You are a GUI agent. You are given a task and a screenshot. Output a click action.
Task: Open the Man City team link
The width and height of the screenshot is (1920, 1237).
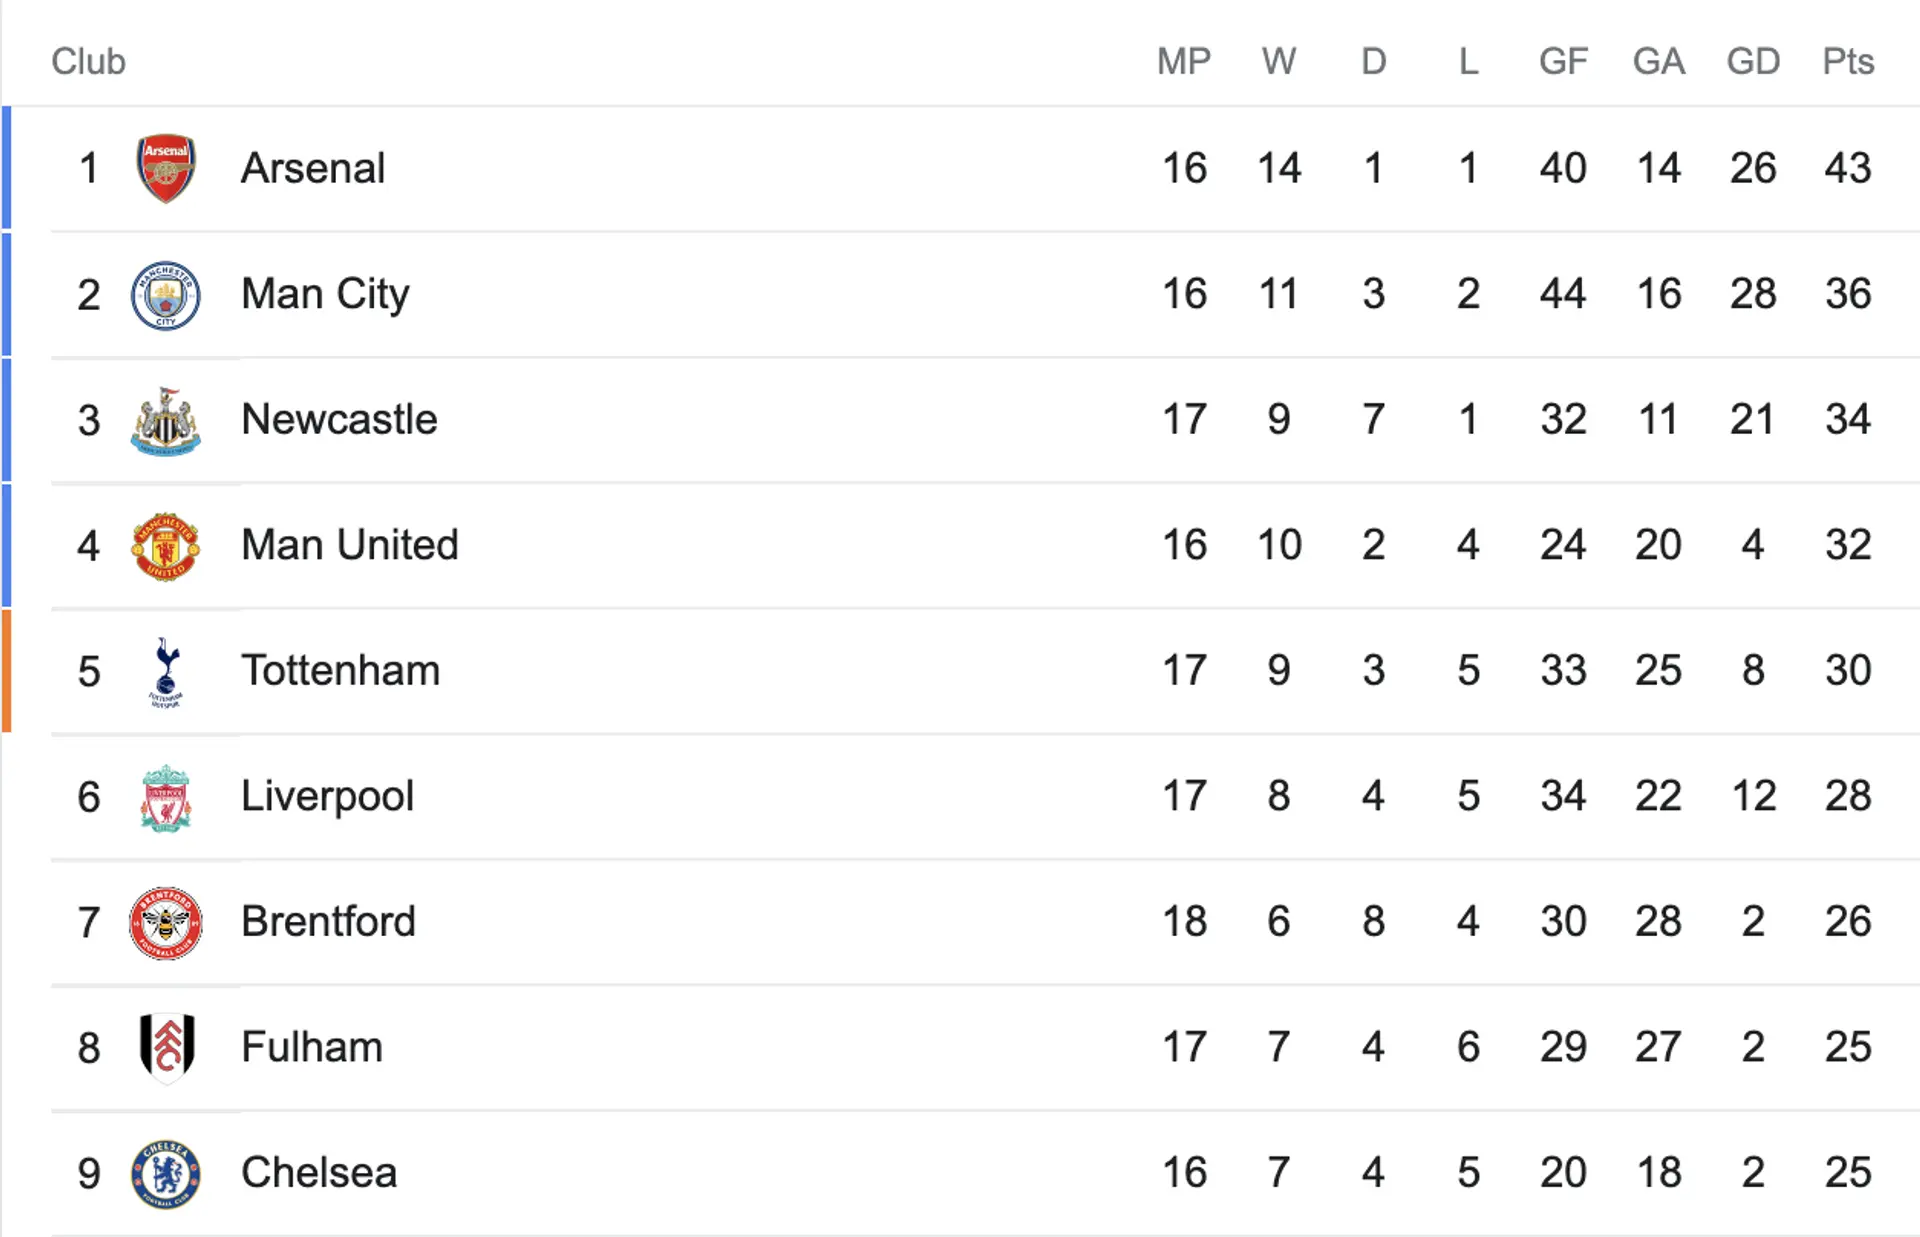point(325,295)
